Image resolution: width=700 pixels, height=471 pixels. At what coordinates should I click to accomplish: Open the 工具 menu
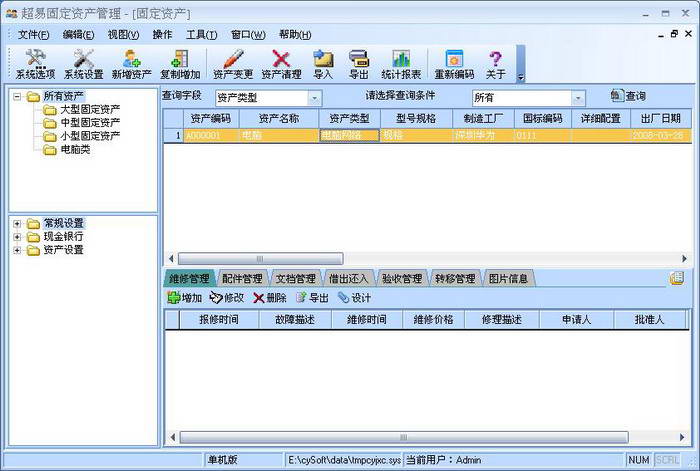(x=201, y=35)
